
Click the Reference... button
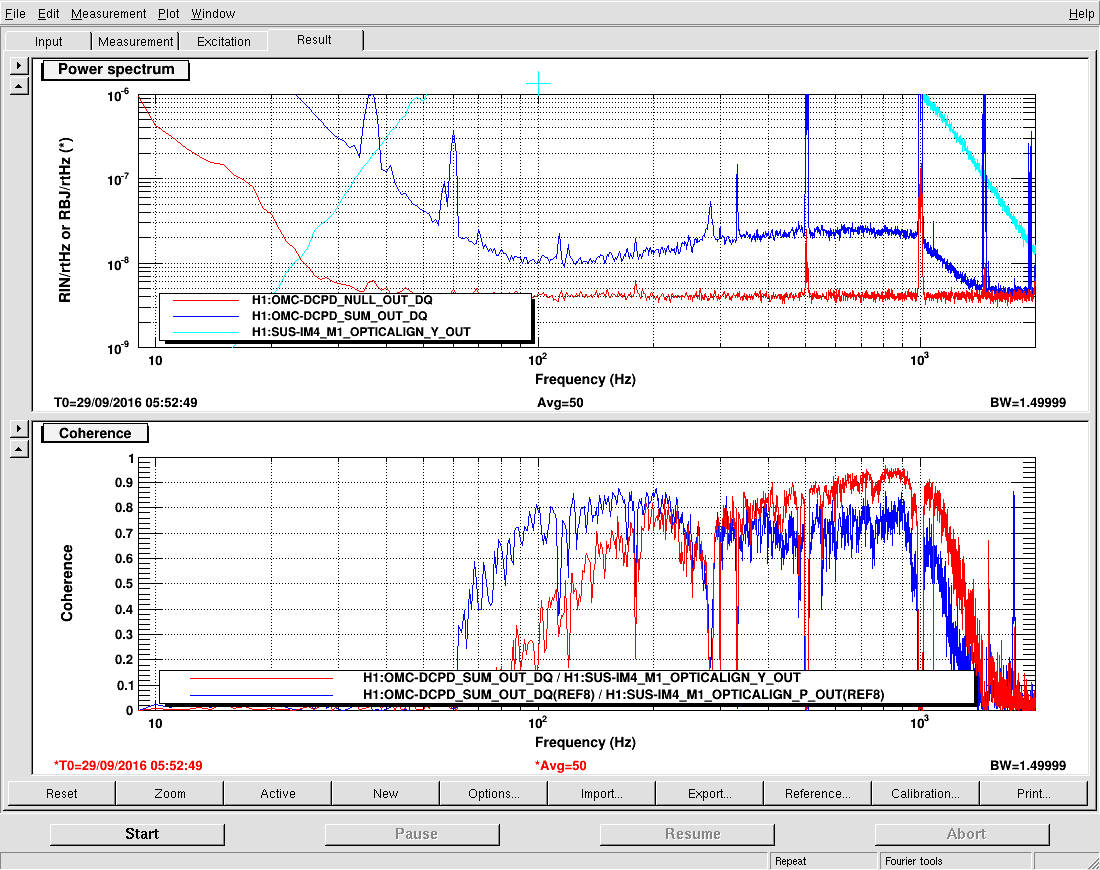pyautogui.click(x=818, y=793)
